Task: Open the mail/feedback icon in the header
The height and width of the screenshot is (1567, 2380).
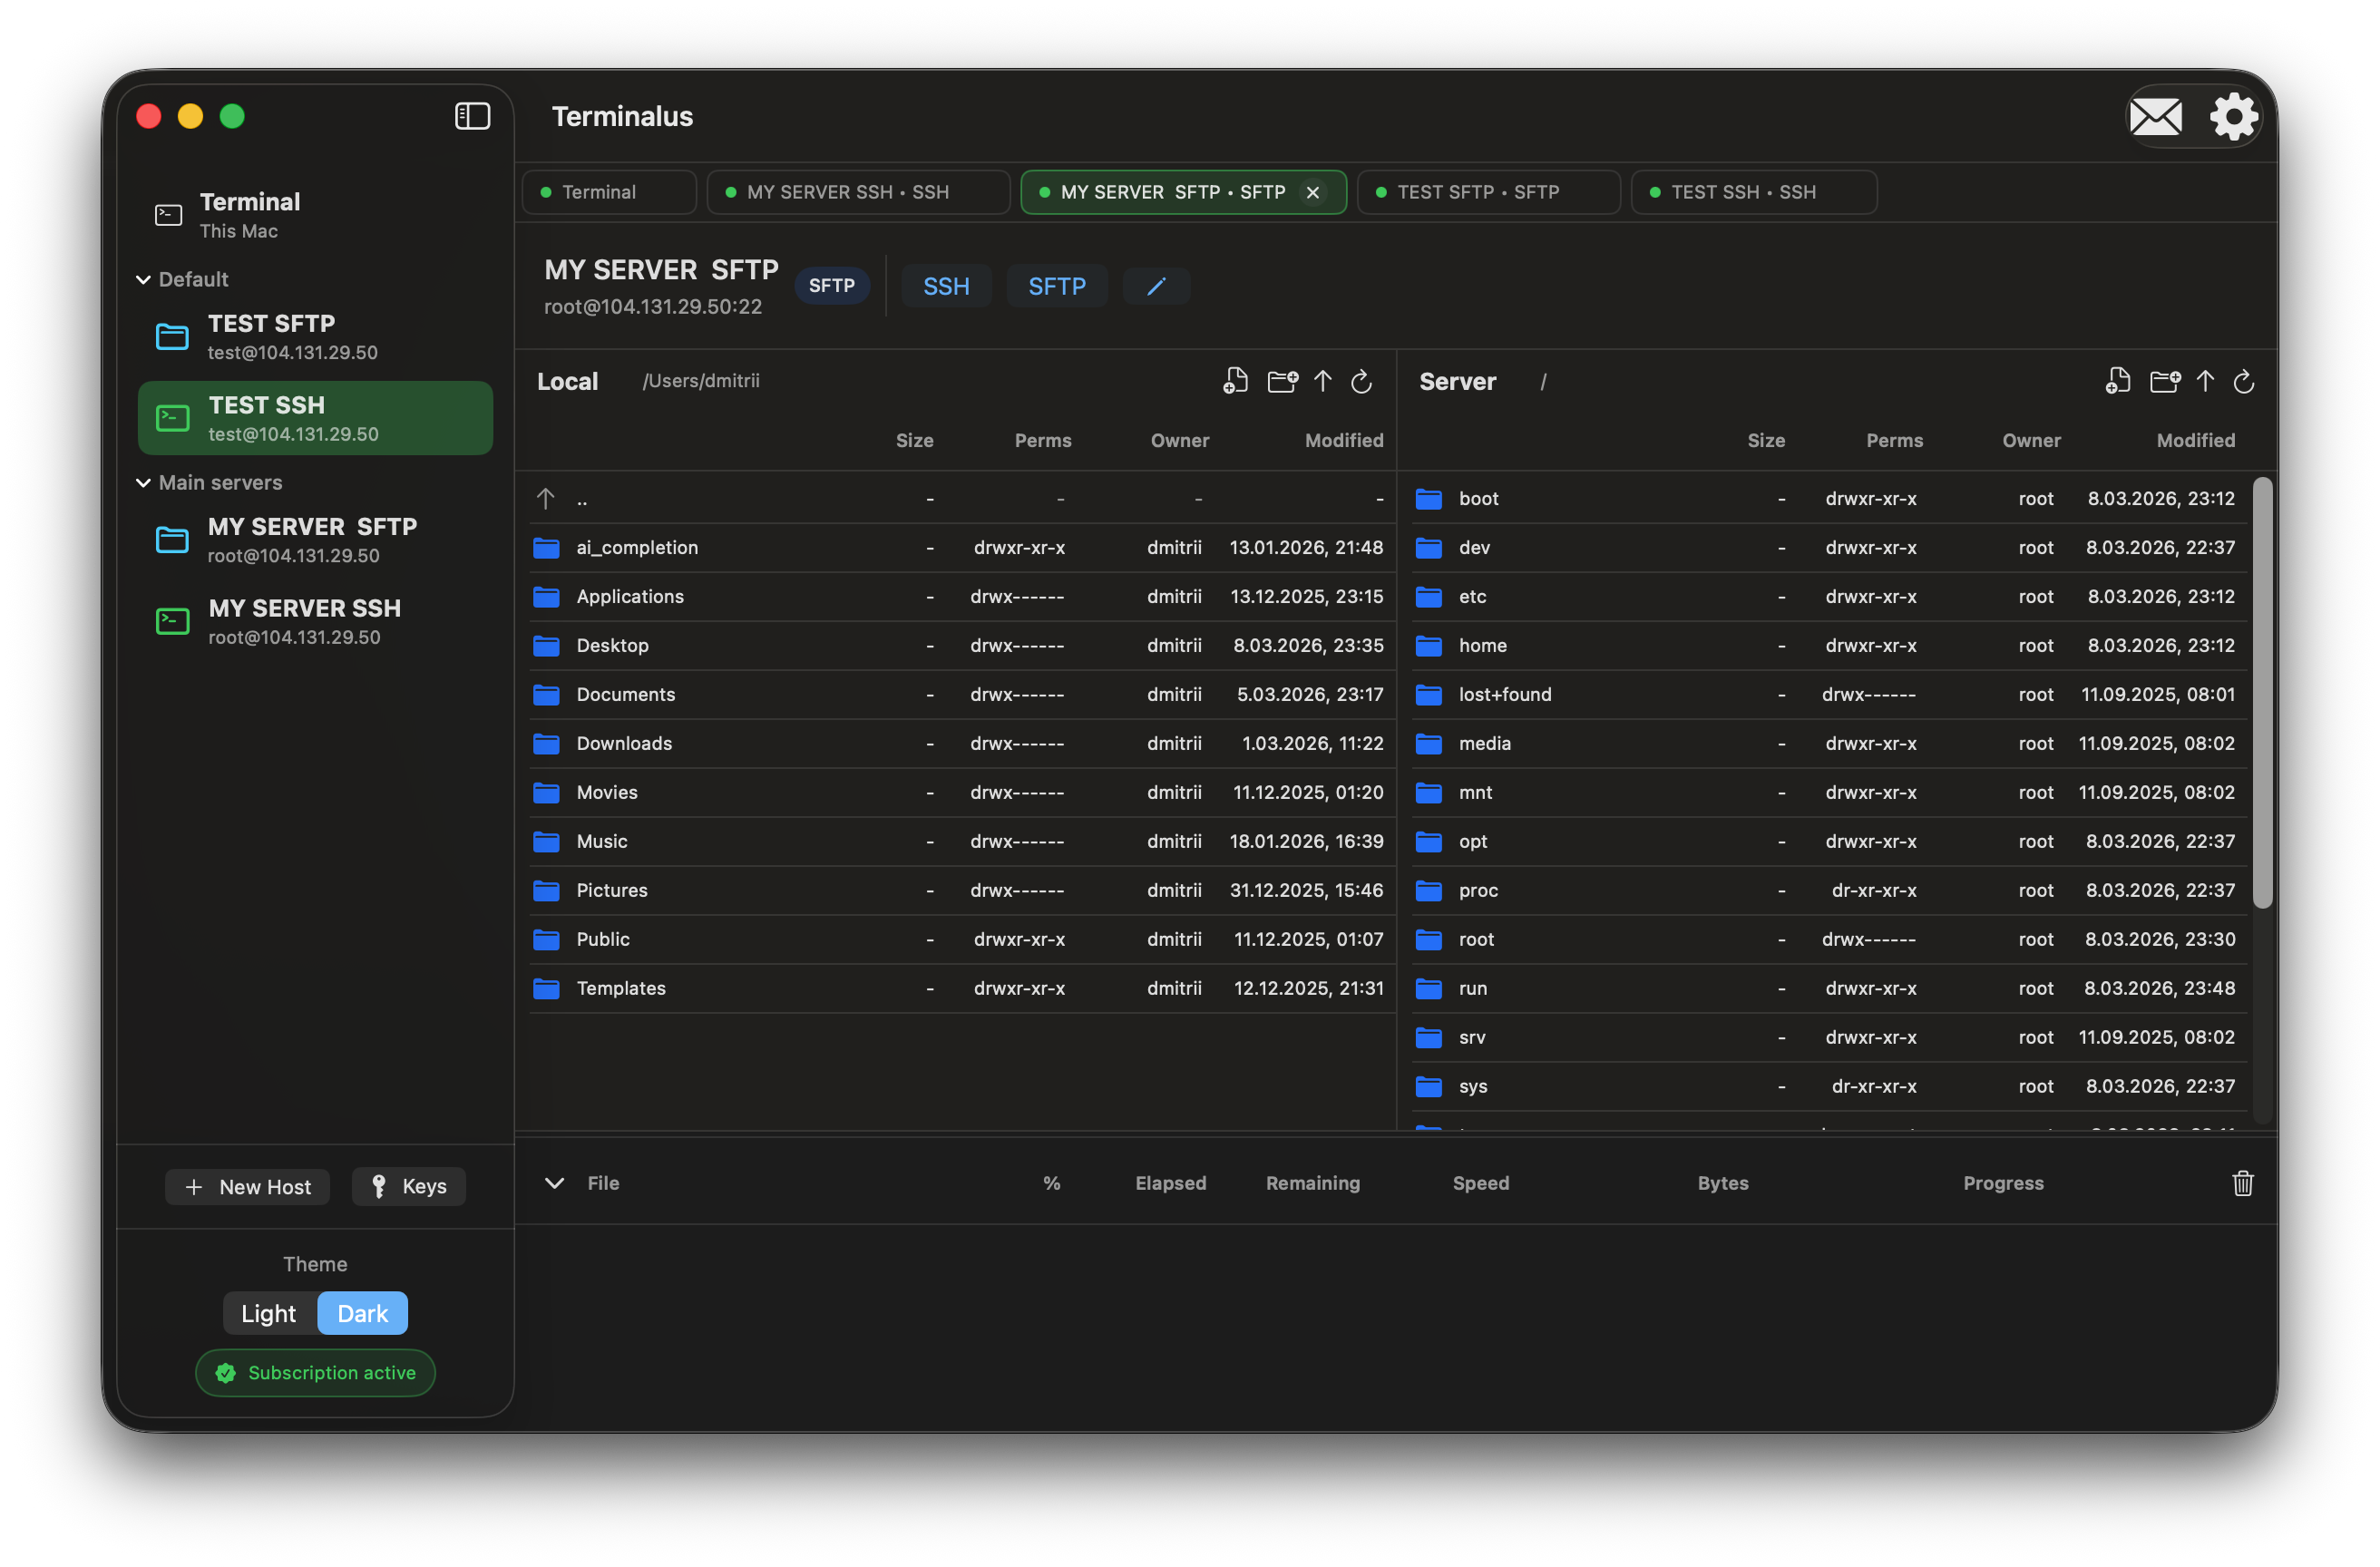Action: pos(2156,116)
